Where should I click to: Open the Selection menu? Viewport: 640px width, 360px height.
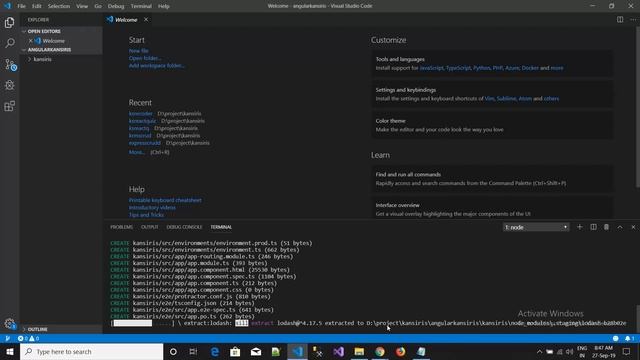coord(59,6)
